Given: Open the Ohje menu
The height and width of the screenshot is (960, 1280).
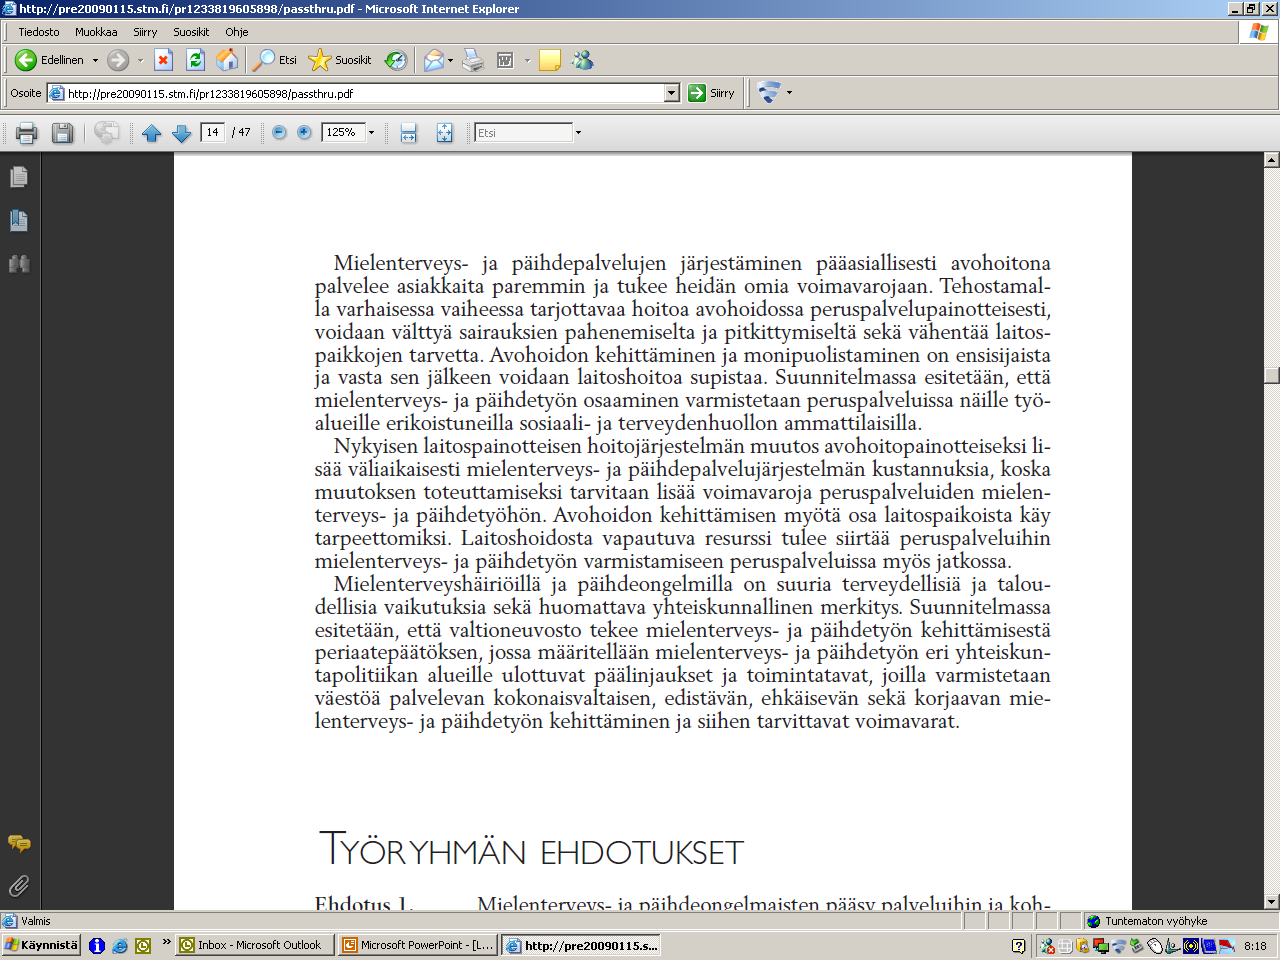Looking at the screenshot, I should pyautogui.click(x=237, y=32).
